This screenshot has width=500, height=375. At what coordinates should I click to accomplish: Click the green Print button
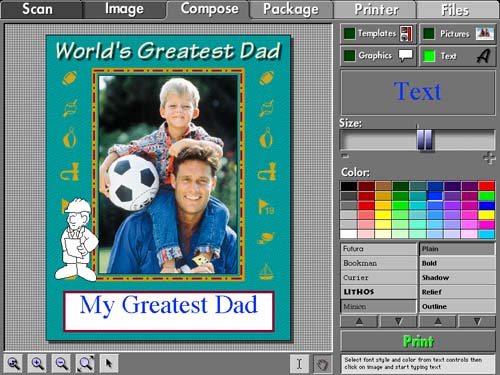418,341
